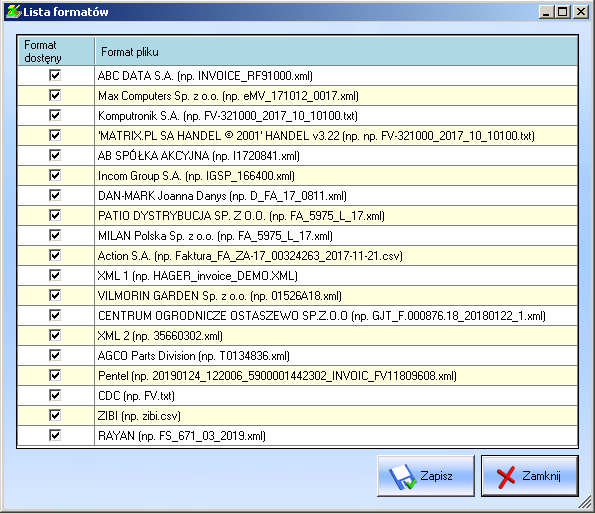Save changes with the Zapisz button
Image resolution: width=595 pixels, height=514 pixels.
(426, 476)
